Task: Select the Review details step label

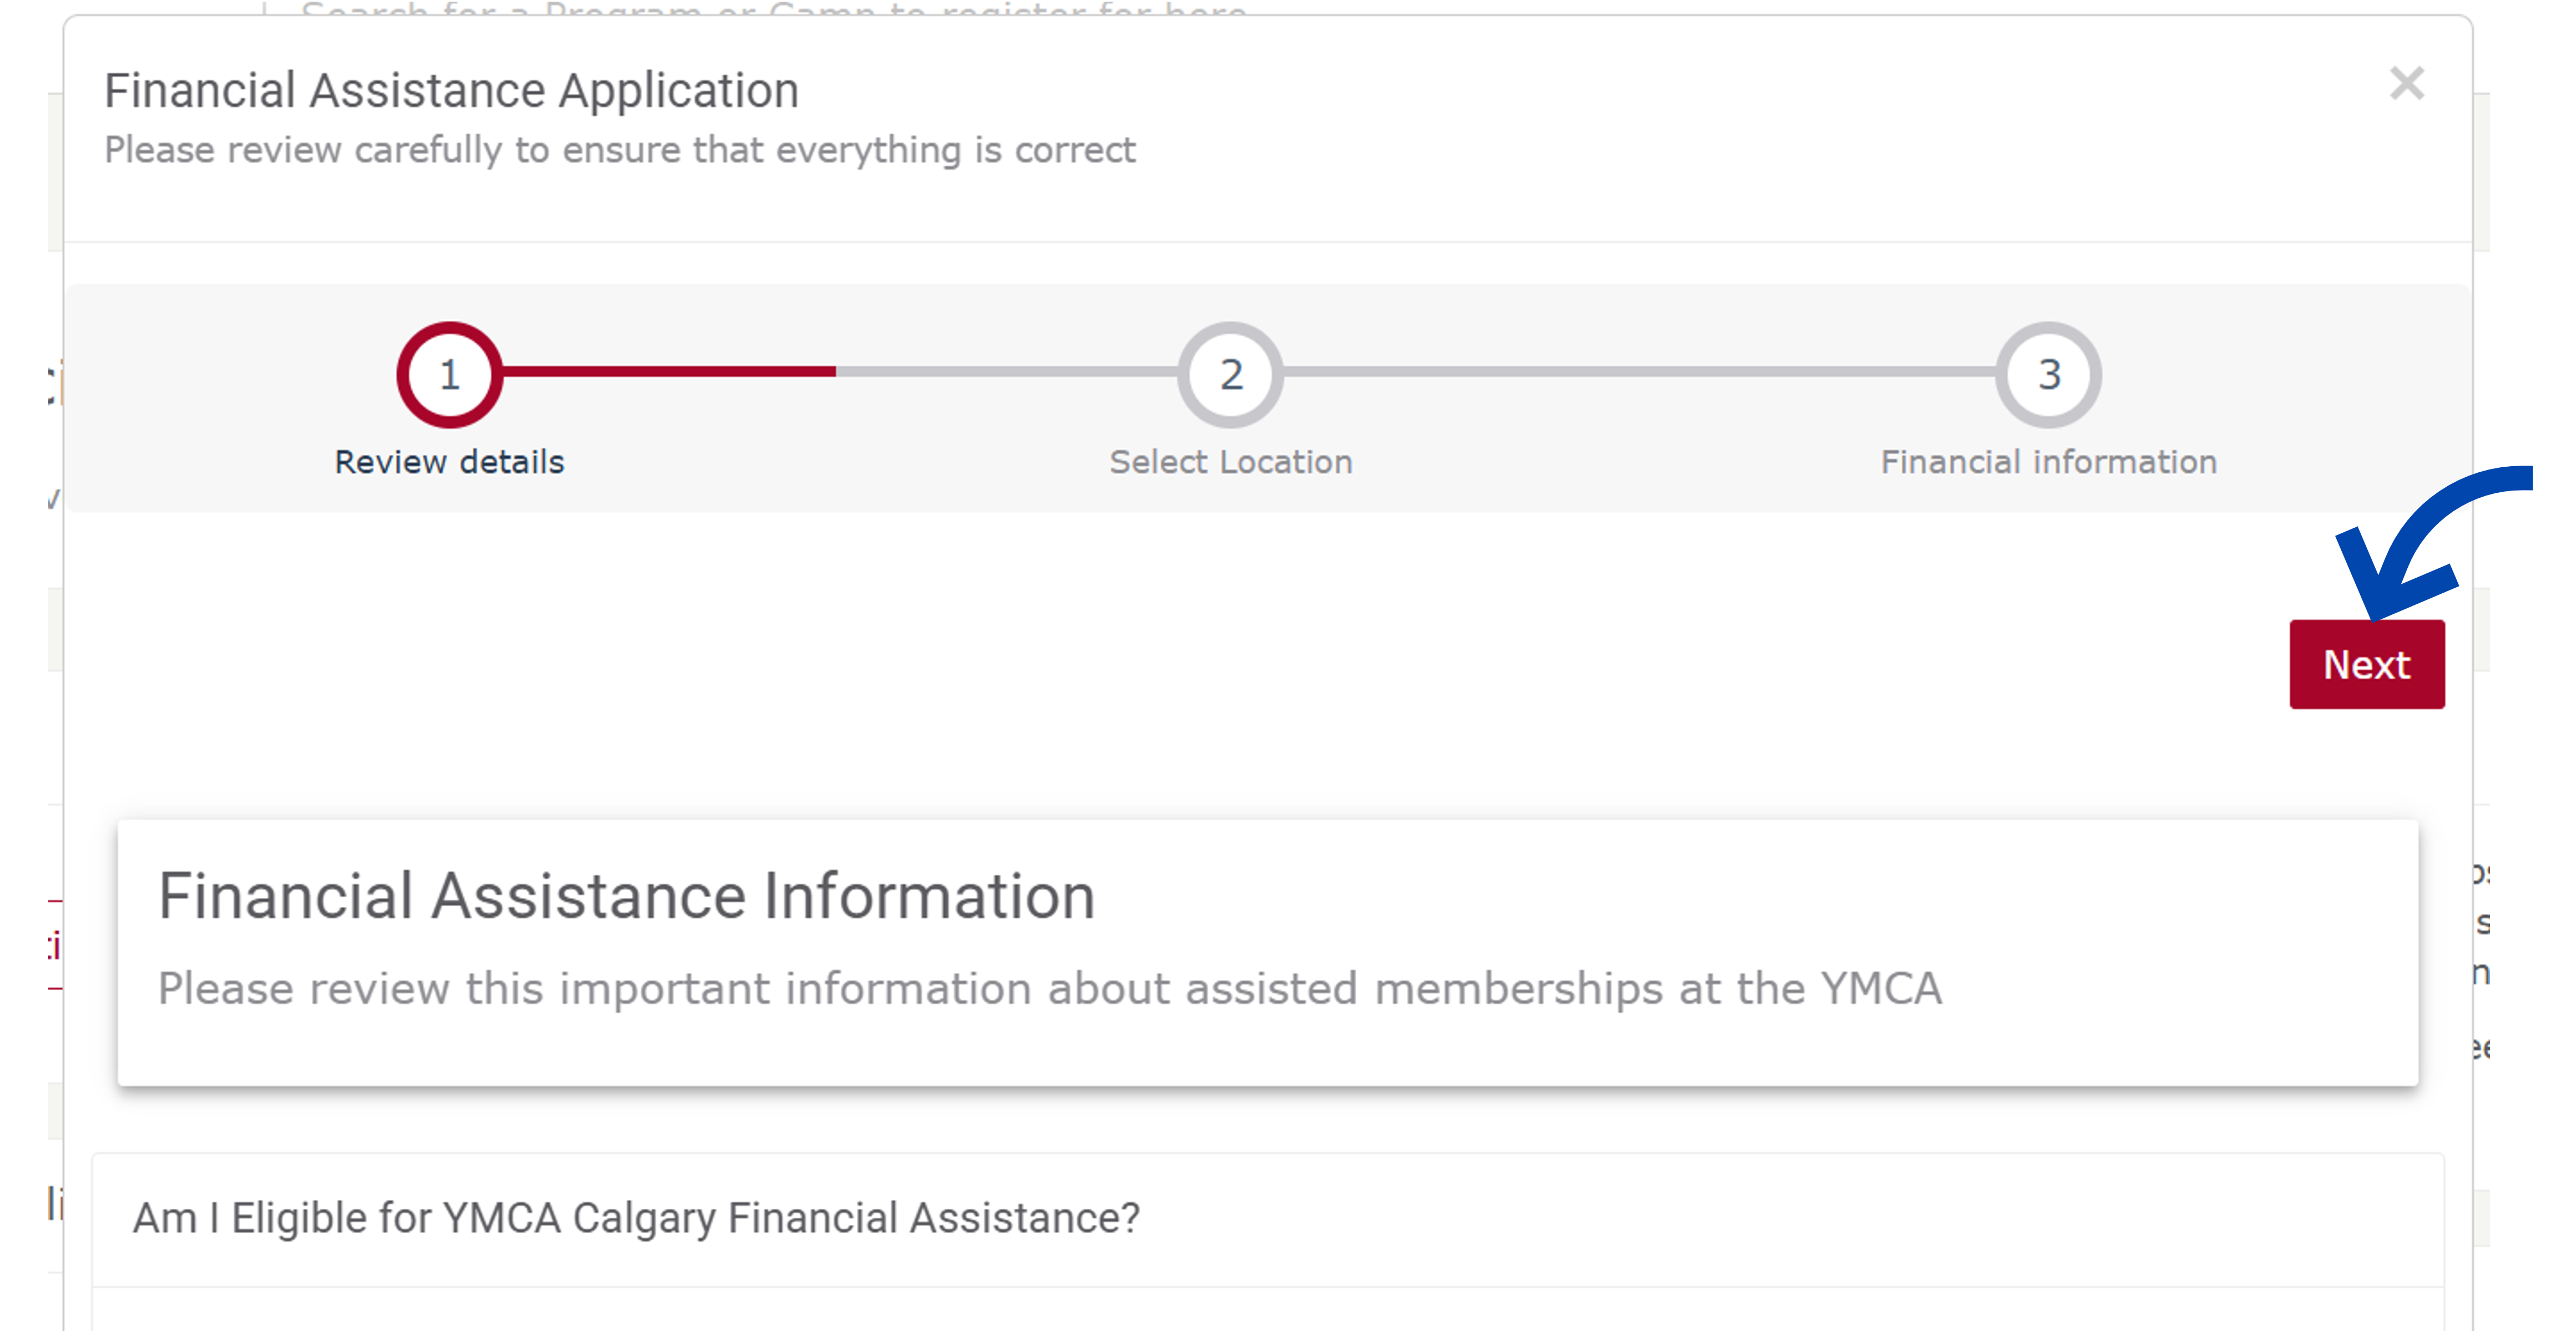Action: pos(449,462)
